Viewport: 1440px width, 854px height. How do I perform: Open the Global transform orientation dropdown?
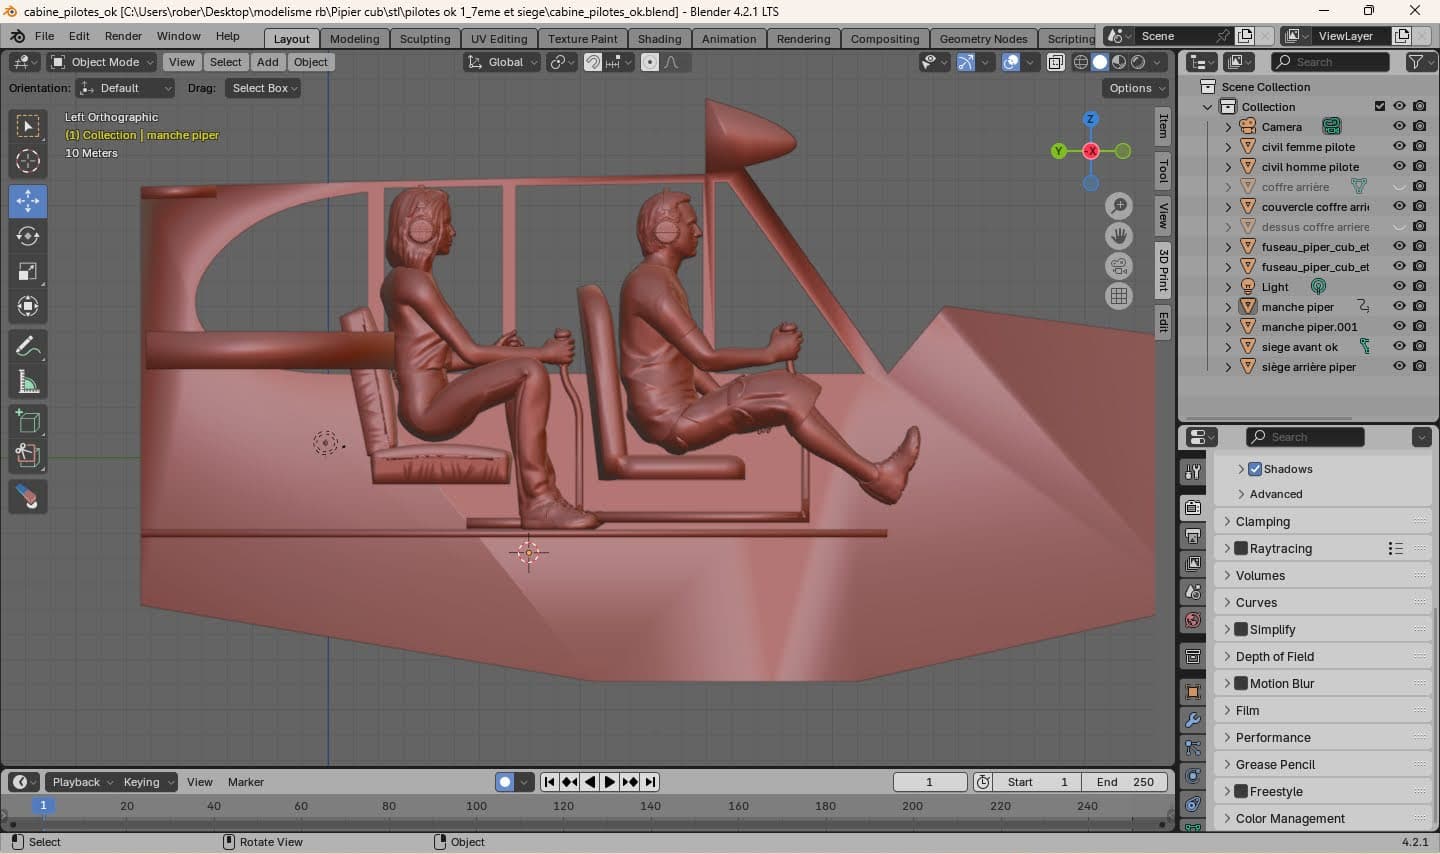tap(502, 62)
